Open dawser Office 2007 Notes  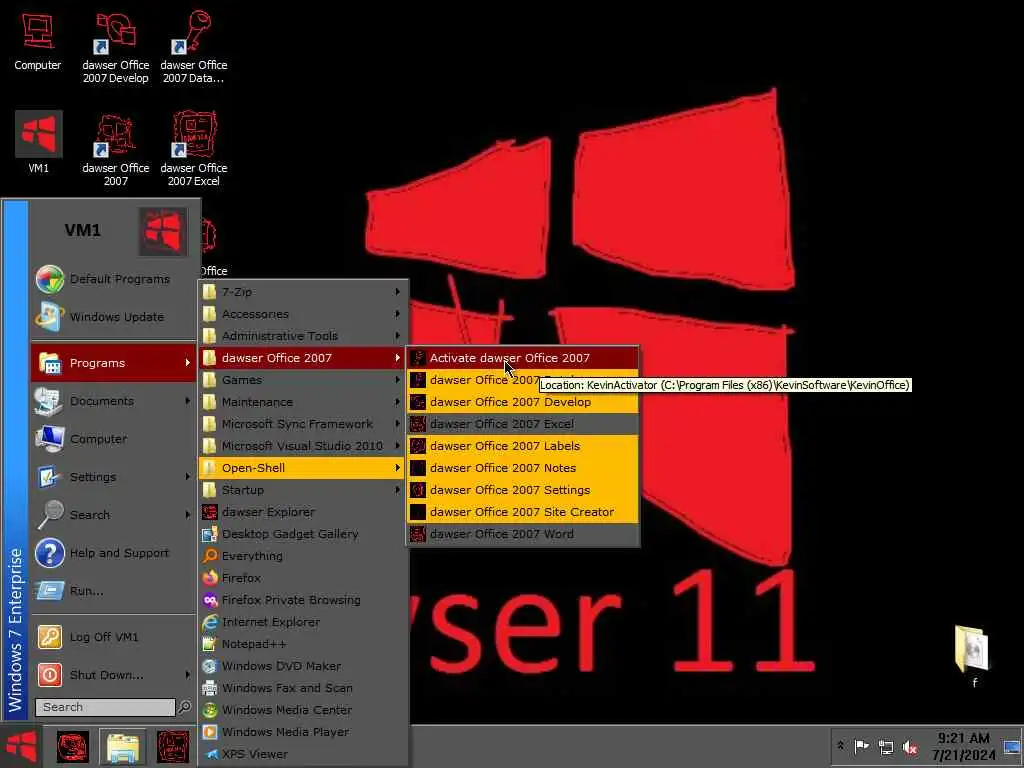pyautogui.click(x=522, y=468)
